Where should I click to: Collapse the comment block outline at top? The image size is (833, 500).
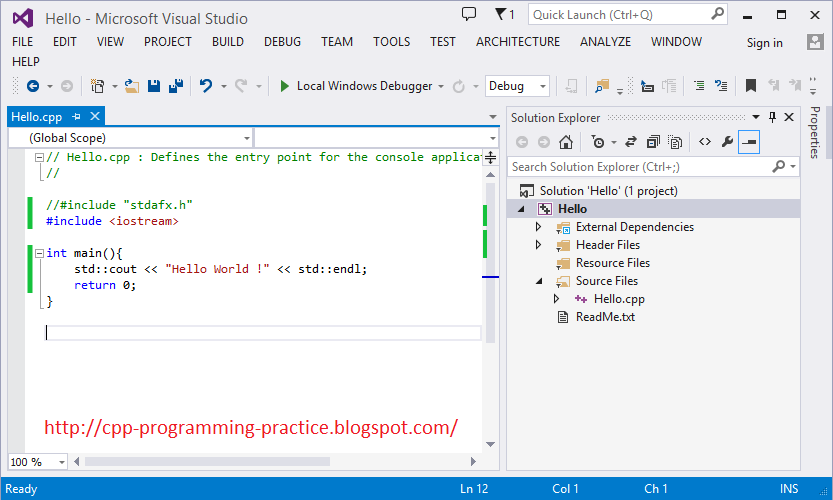[x=39, y=157]
